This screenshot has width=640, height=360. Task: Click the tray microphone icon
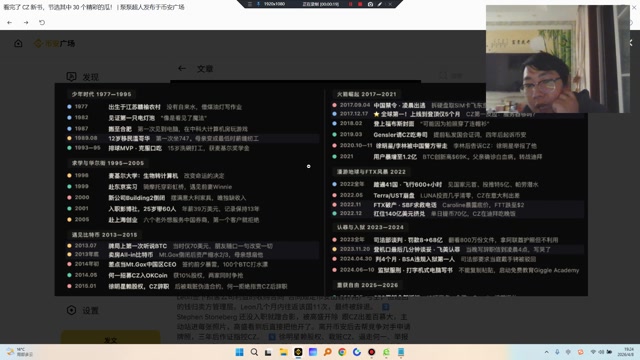pyautogui.click(x=557, y=352)
